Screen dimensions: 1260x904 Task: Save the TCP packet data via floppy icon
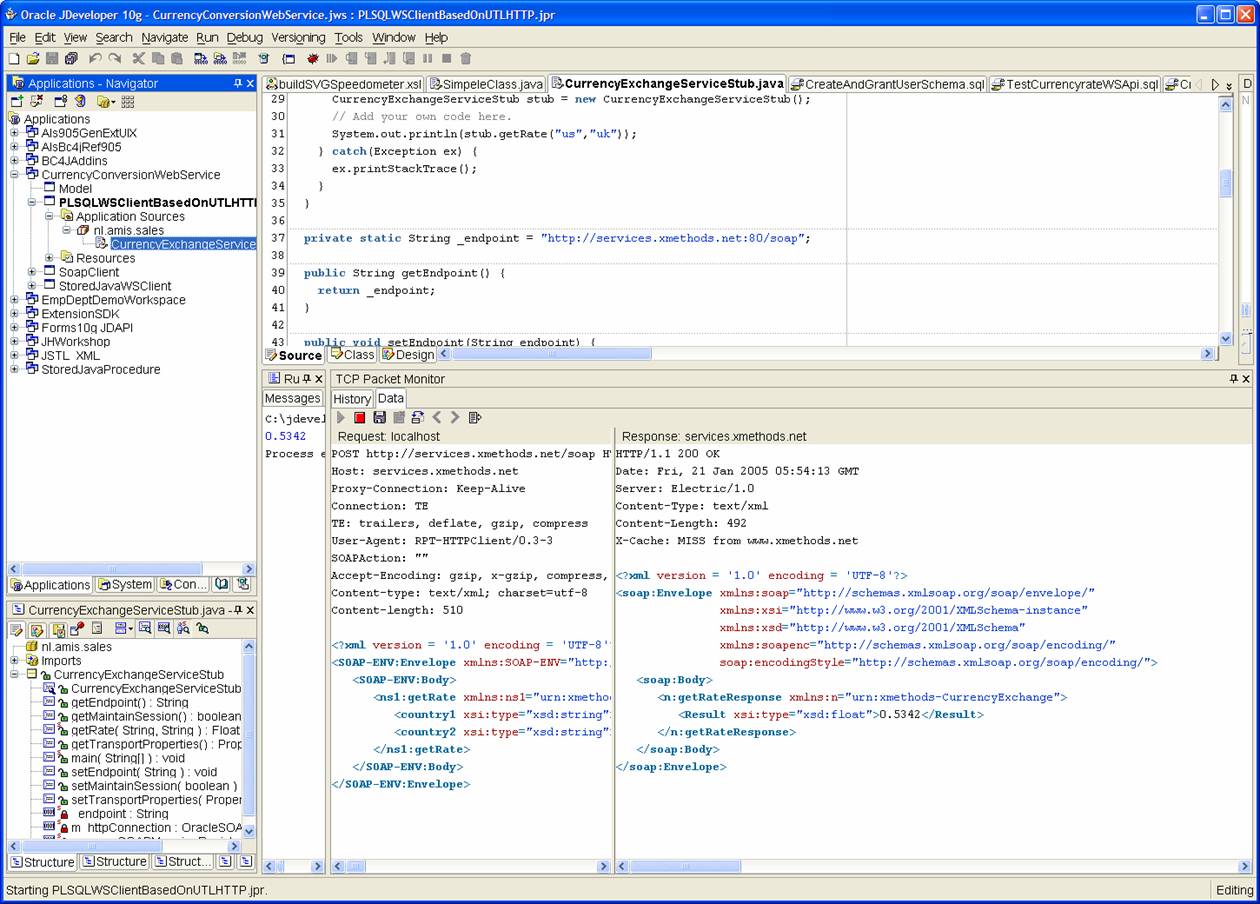(x=379, y=417)
